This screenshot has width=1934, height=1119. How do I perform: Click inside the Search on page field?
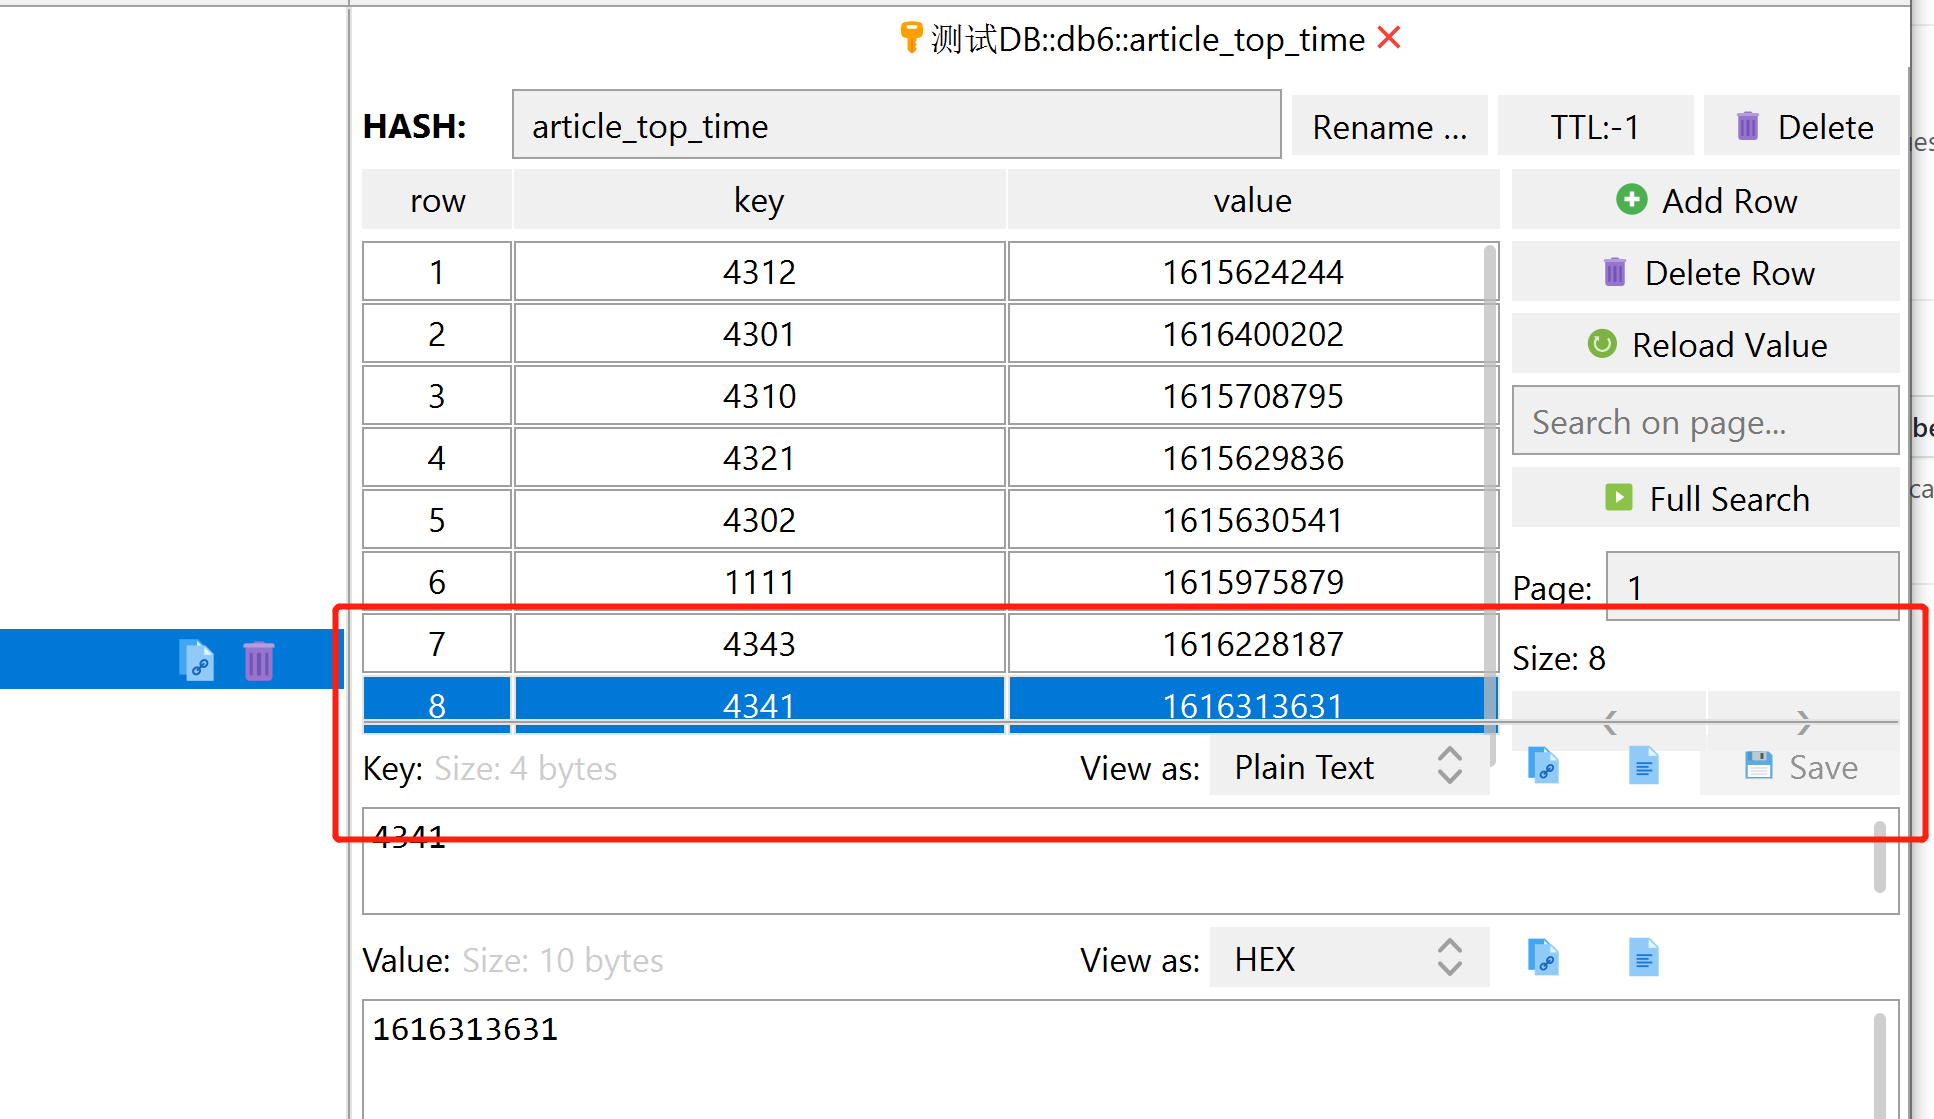tap(1705, 421)
